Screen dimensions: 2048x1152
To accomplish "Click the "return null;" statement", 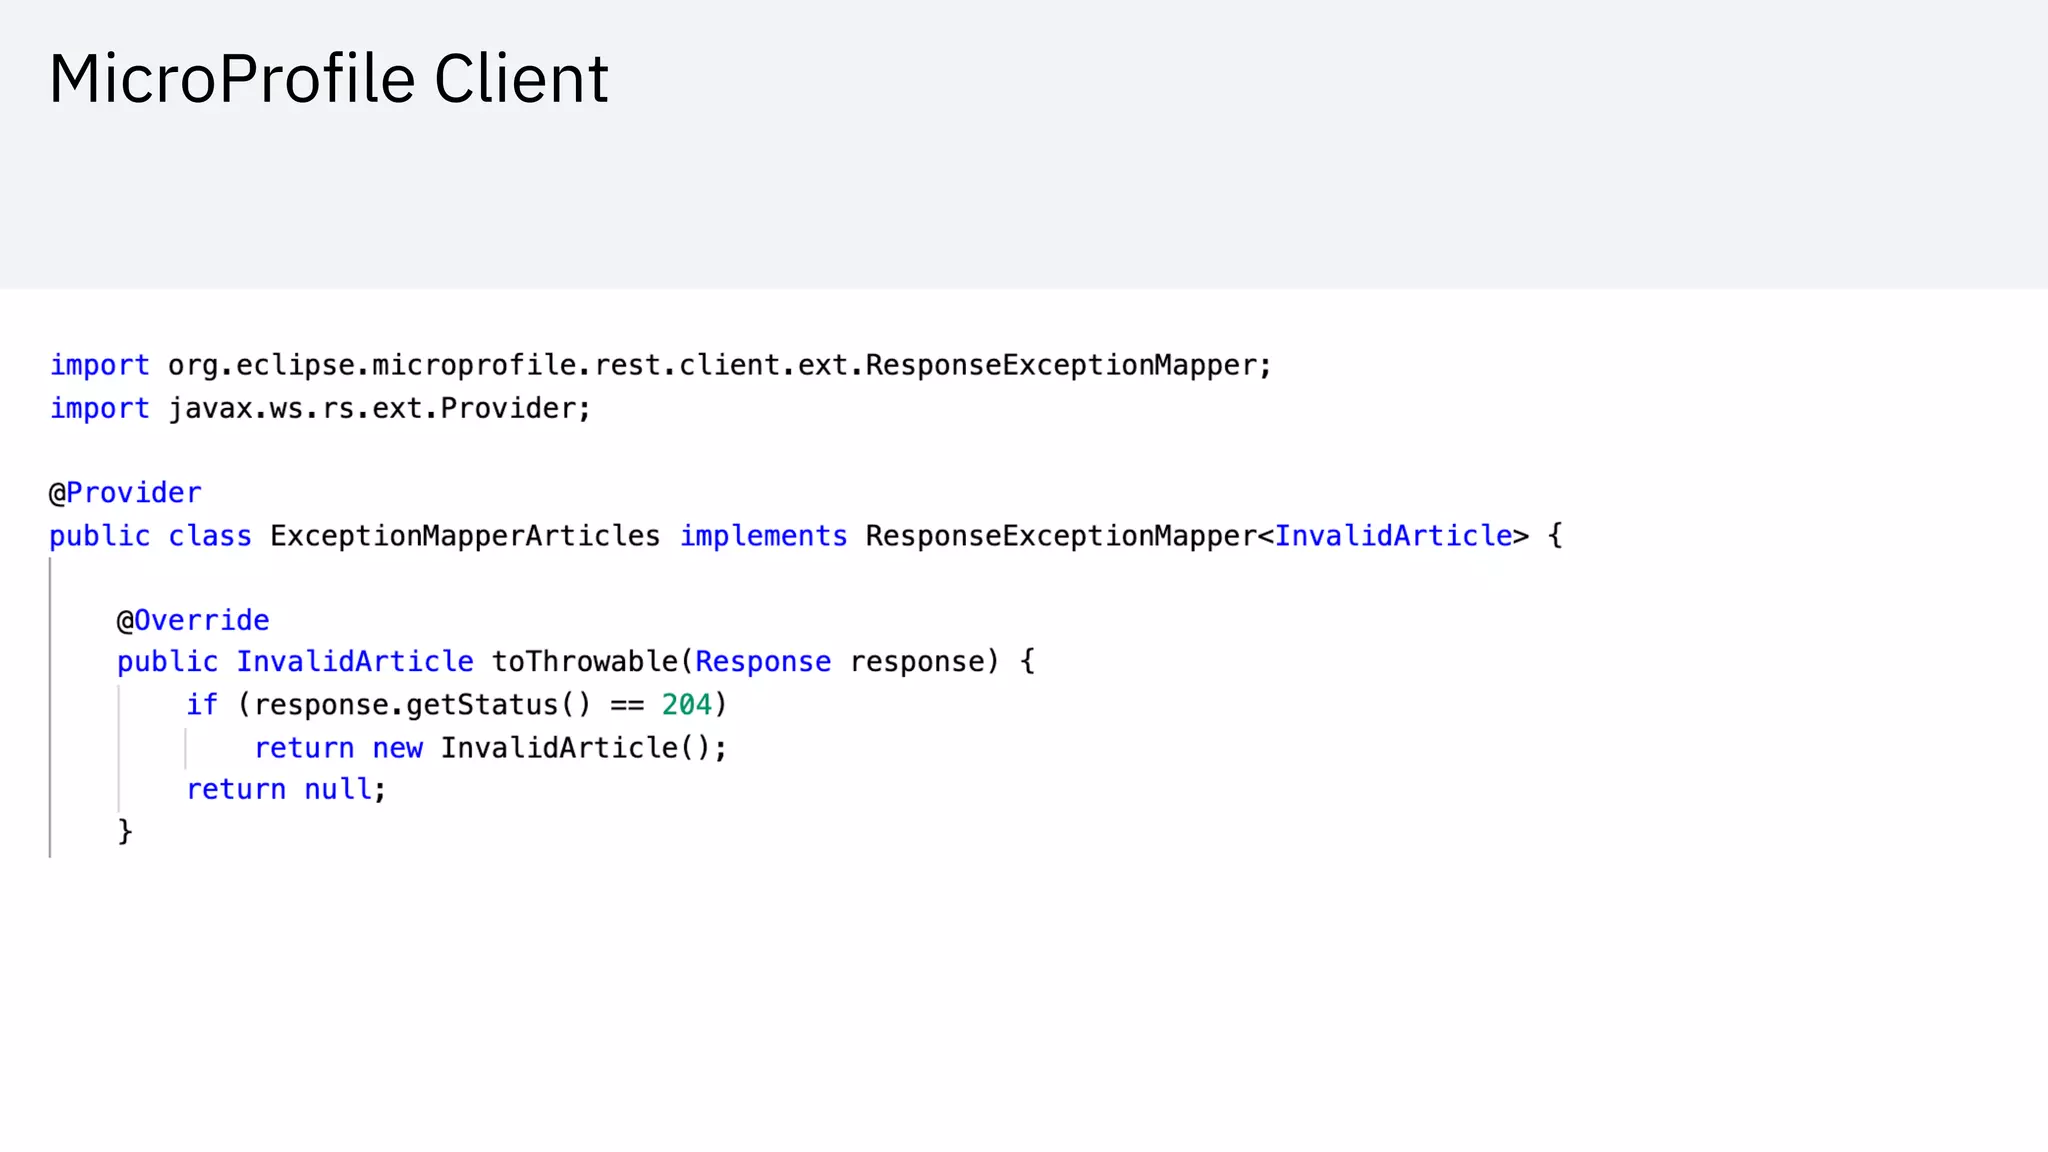I will (286, 790).
